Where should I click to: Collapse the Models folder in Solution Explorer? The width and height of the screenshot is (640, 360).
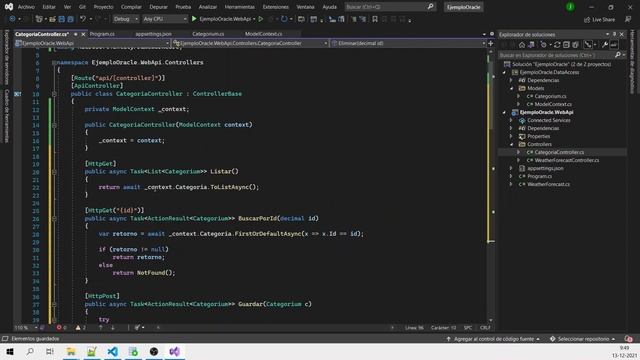pos(511,88)
